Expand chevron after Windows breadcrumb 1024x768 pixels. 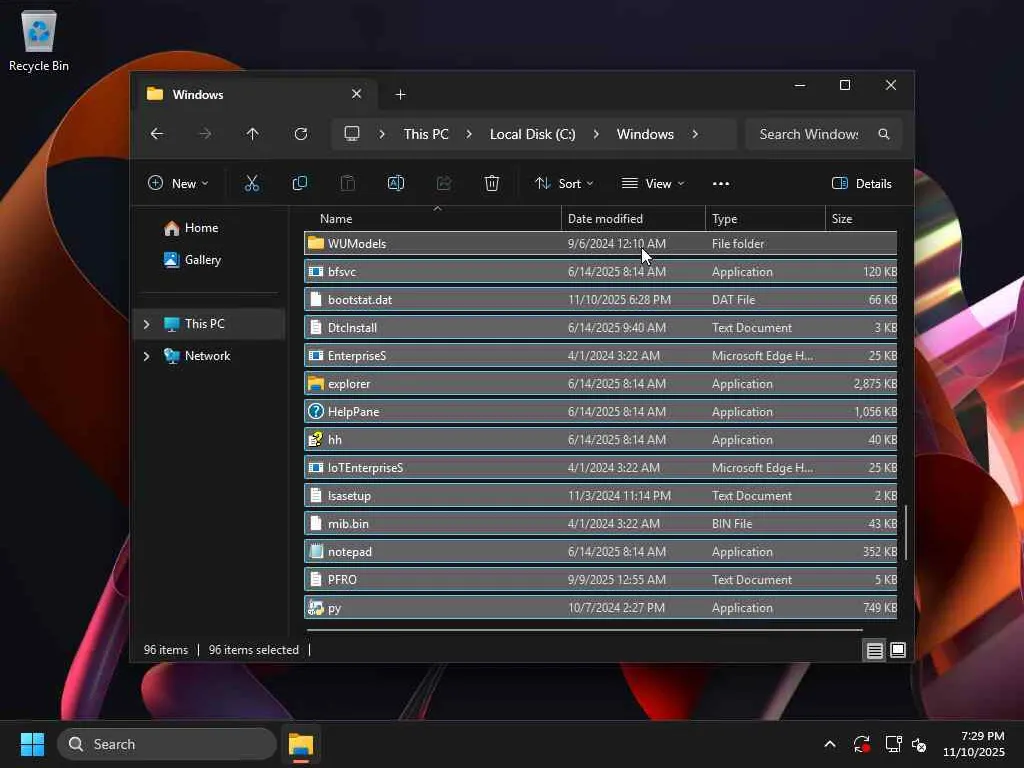point(695,134)
